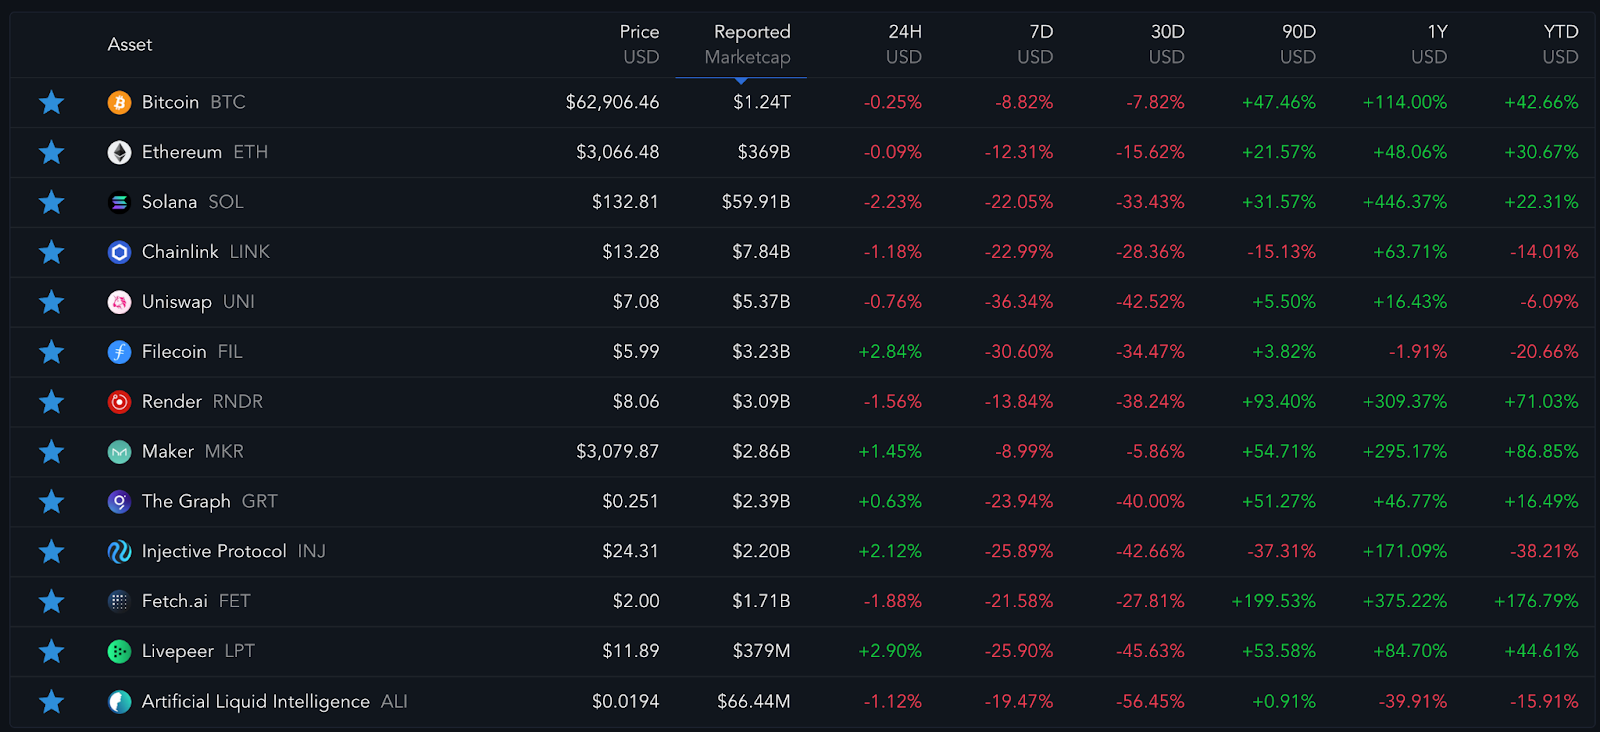Toggle the Filecoin favorite star
Viewport: 1600px width, 732px height.
click(x=51, y=352)
